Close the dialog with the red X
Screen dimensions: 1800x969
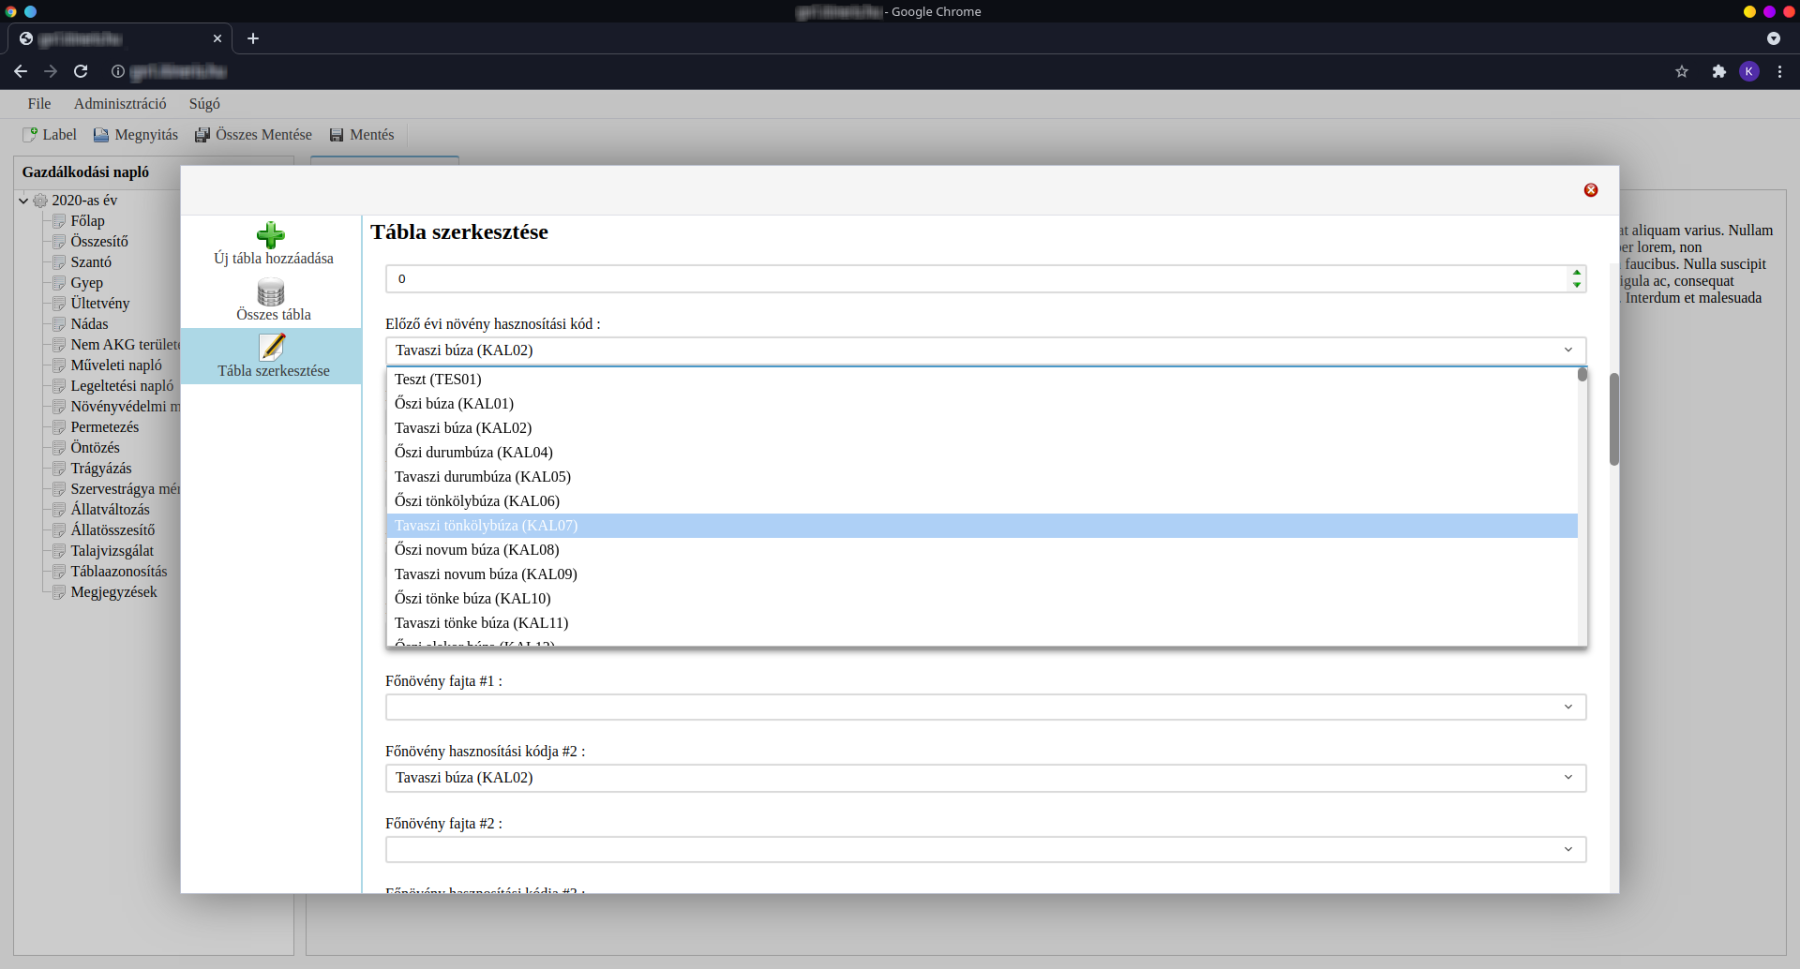click(x=1590, y=190)
